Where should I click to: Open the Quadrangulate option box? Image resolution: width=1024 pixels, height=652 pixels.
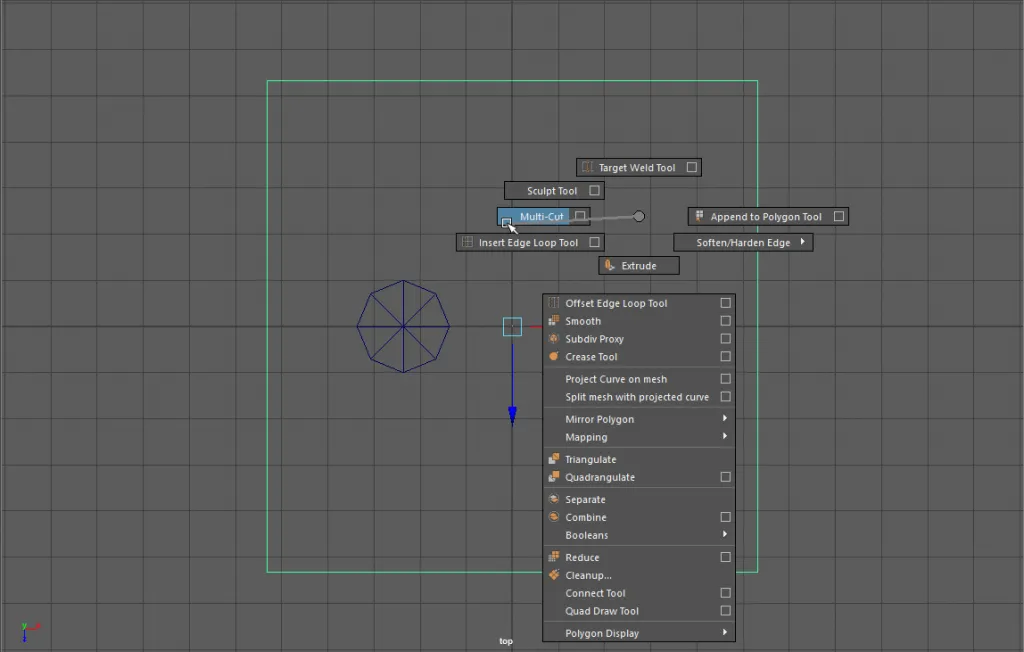point(725,477)
